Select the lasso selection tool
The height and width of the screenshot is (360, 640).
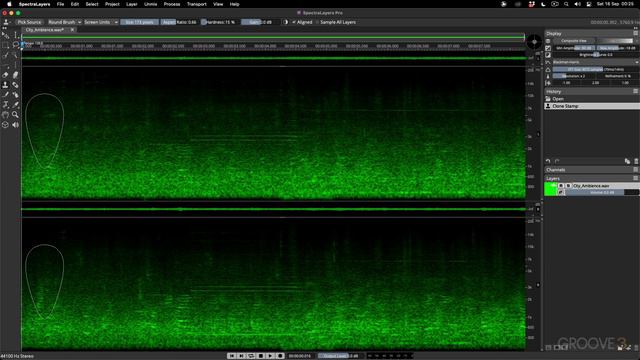pyautogui.click(x=15, y=45)
